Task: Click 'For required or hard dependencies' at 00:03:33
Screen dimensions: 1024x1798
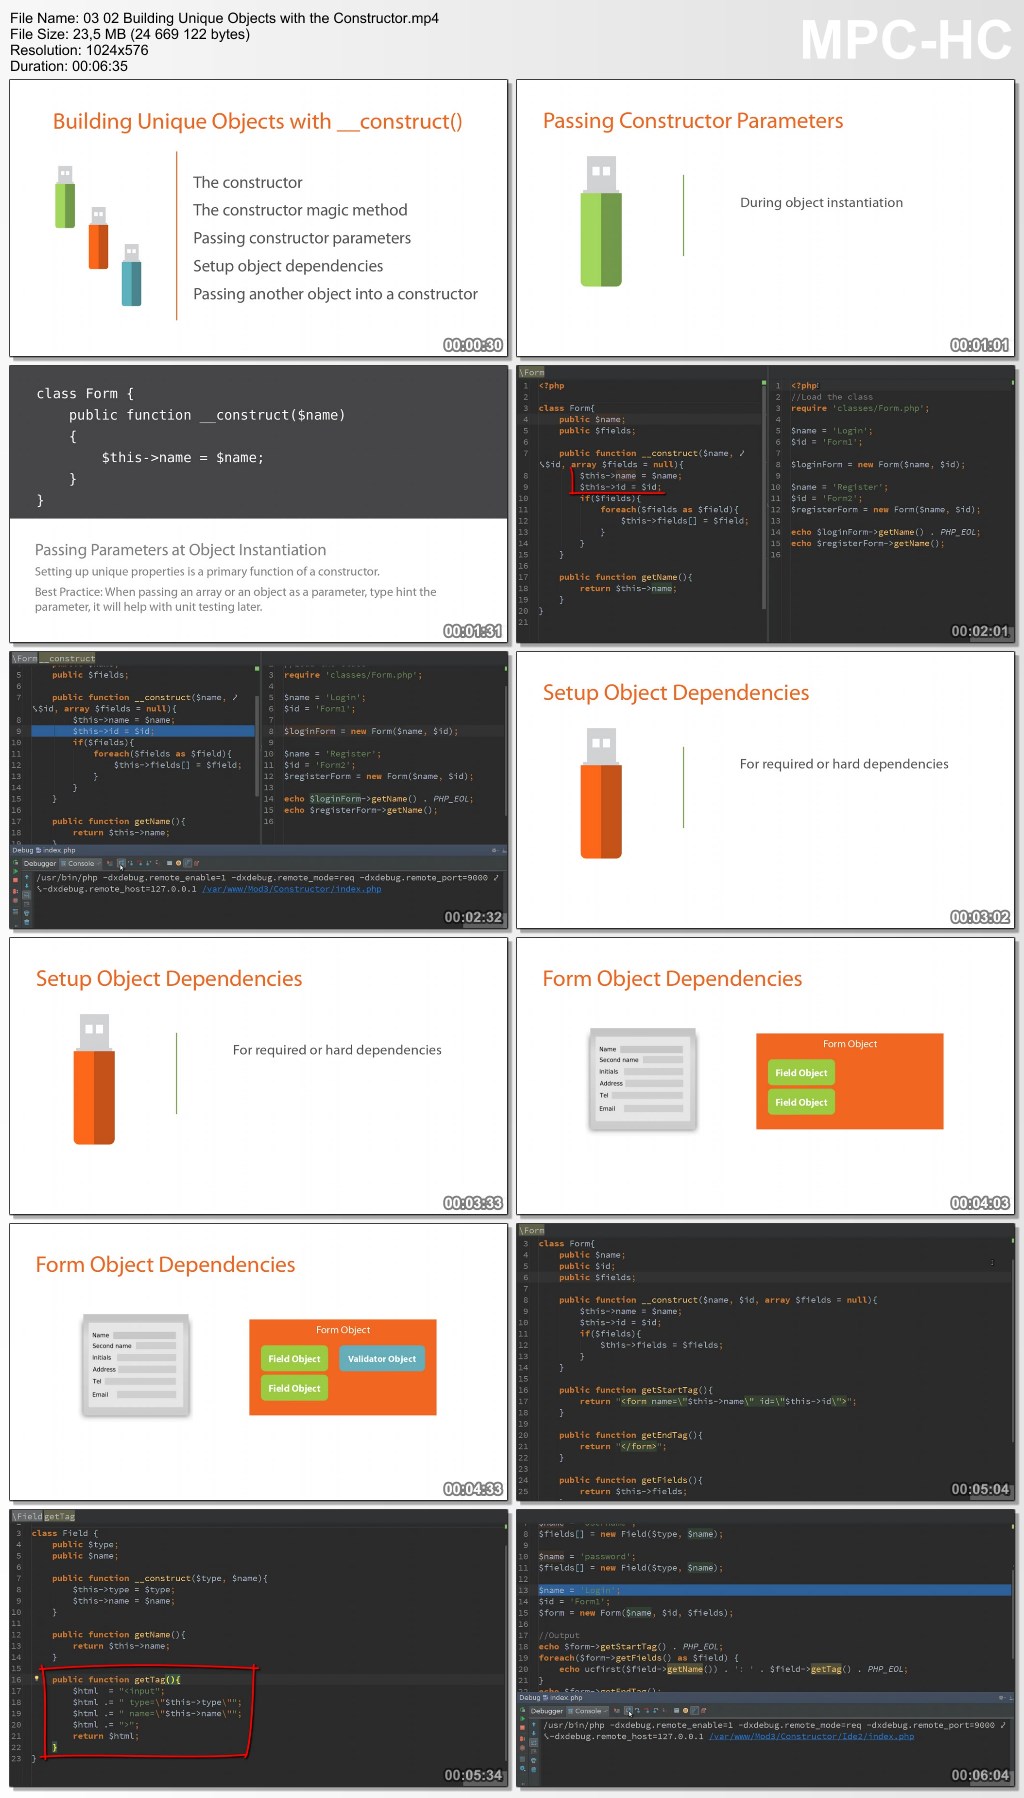Action: pos(337,1050)
